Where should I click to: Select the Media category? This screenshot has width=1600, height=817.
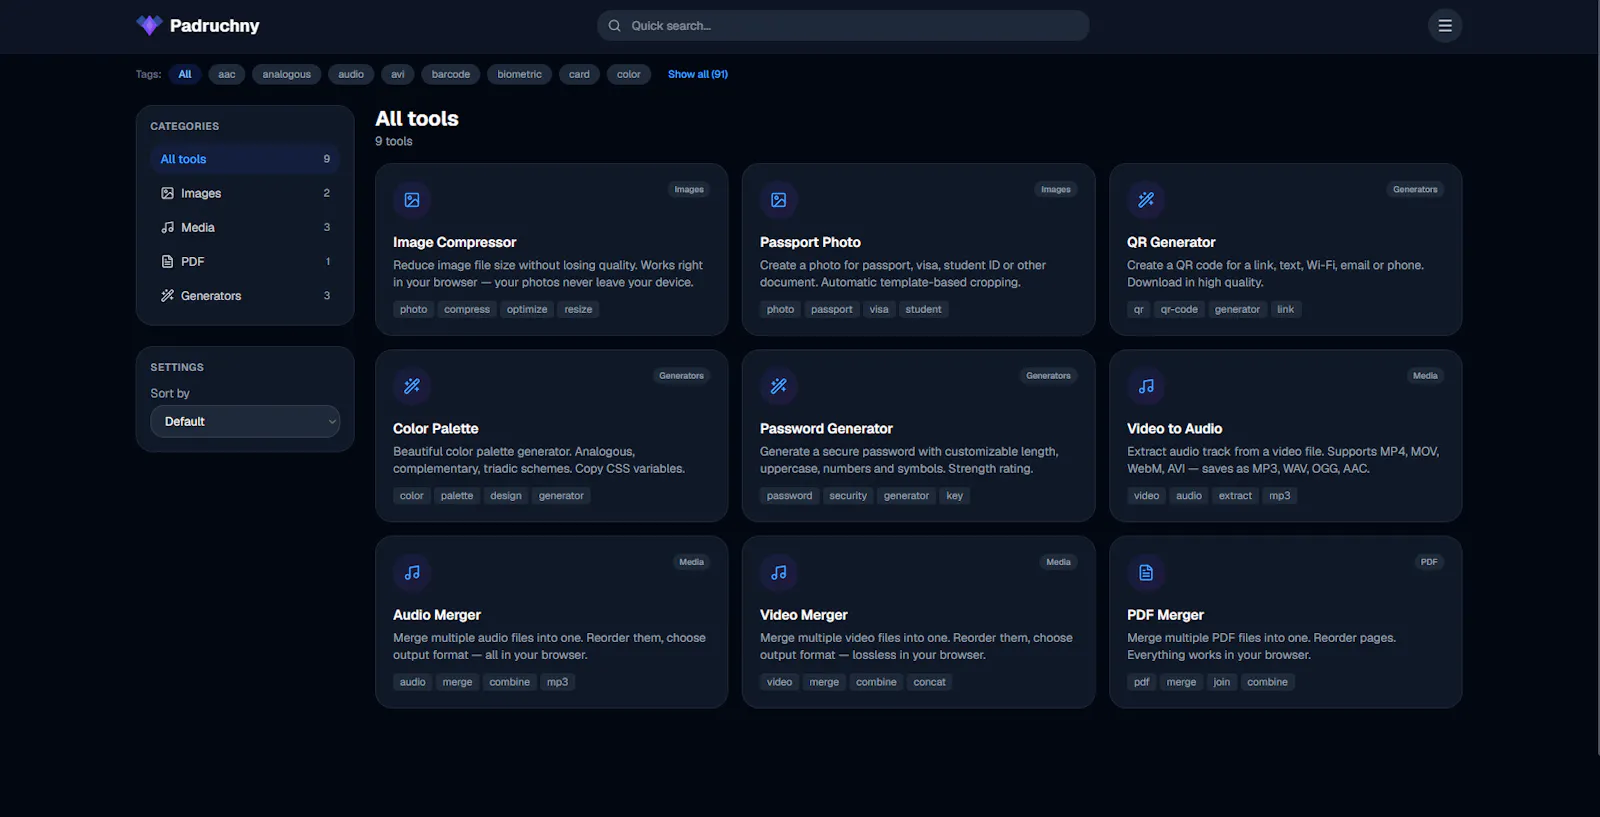pos(245,227)
